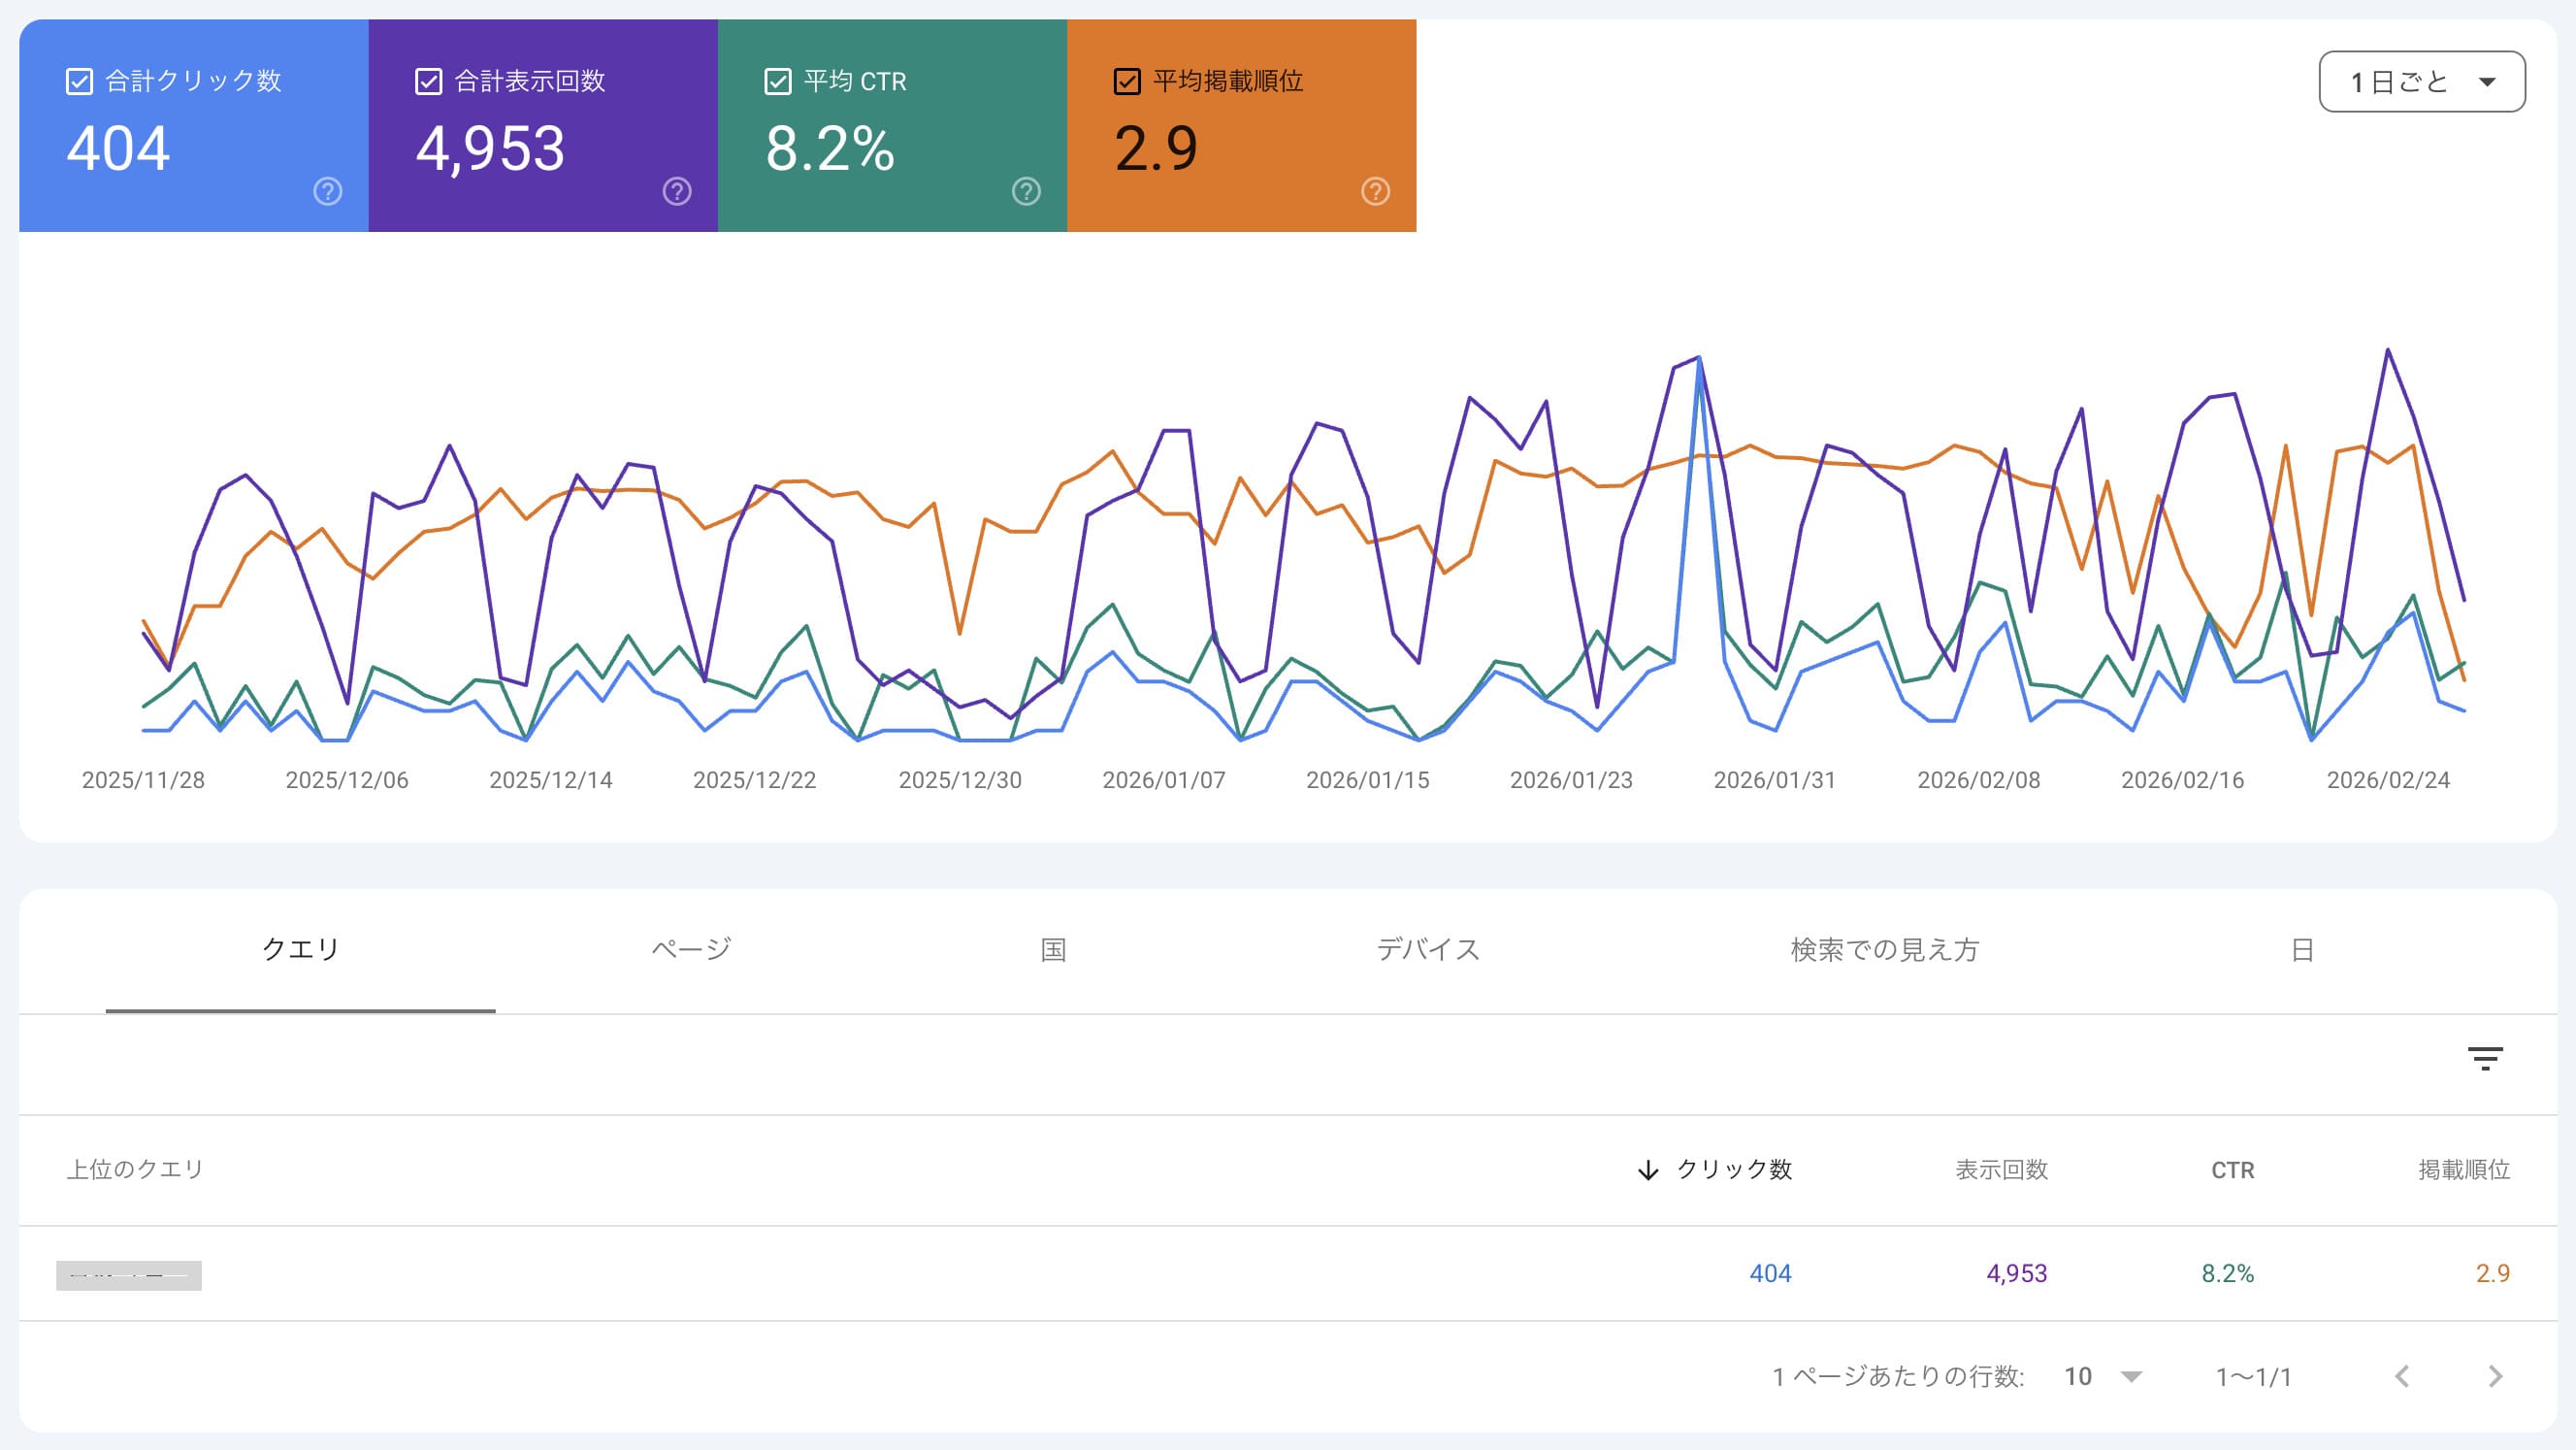Click the help icon on 合計表示回数 card

(676, 192)
